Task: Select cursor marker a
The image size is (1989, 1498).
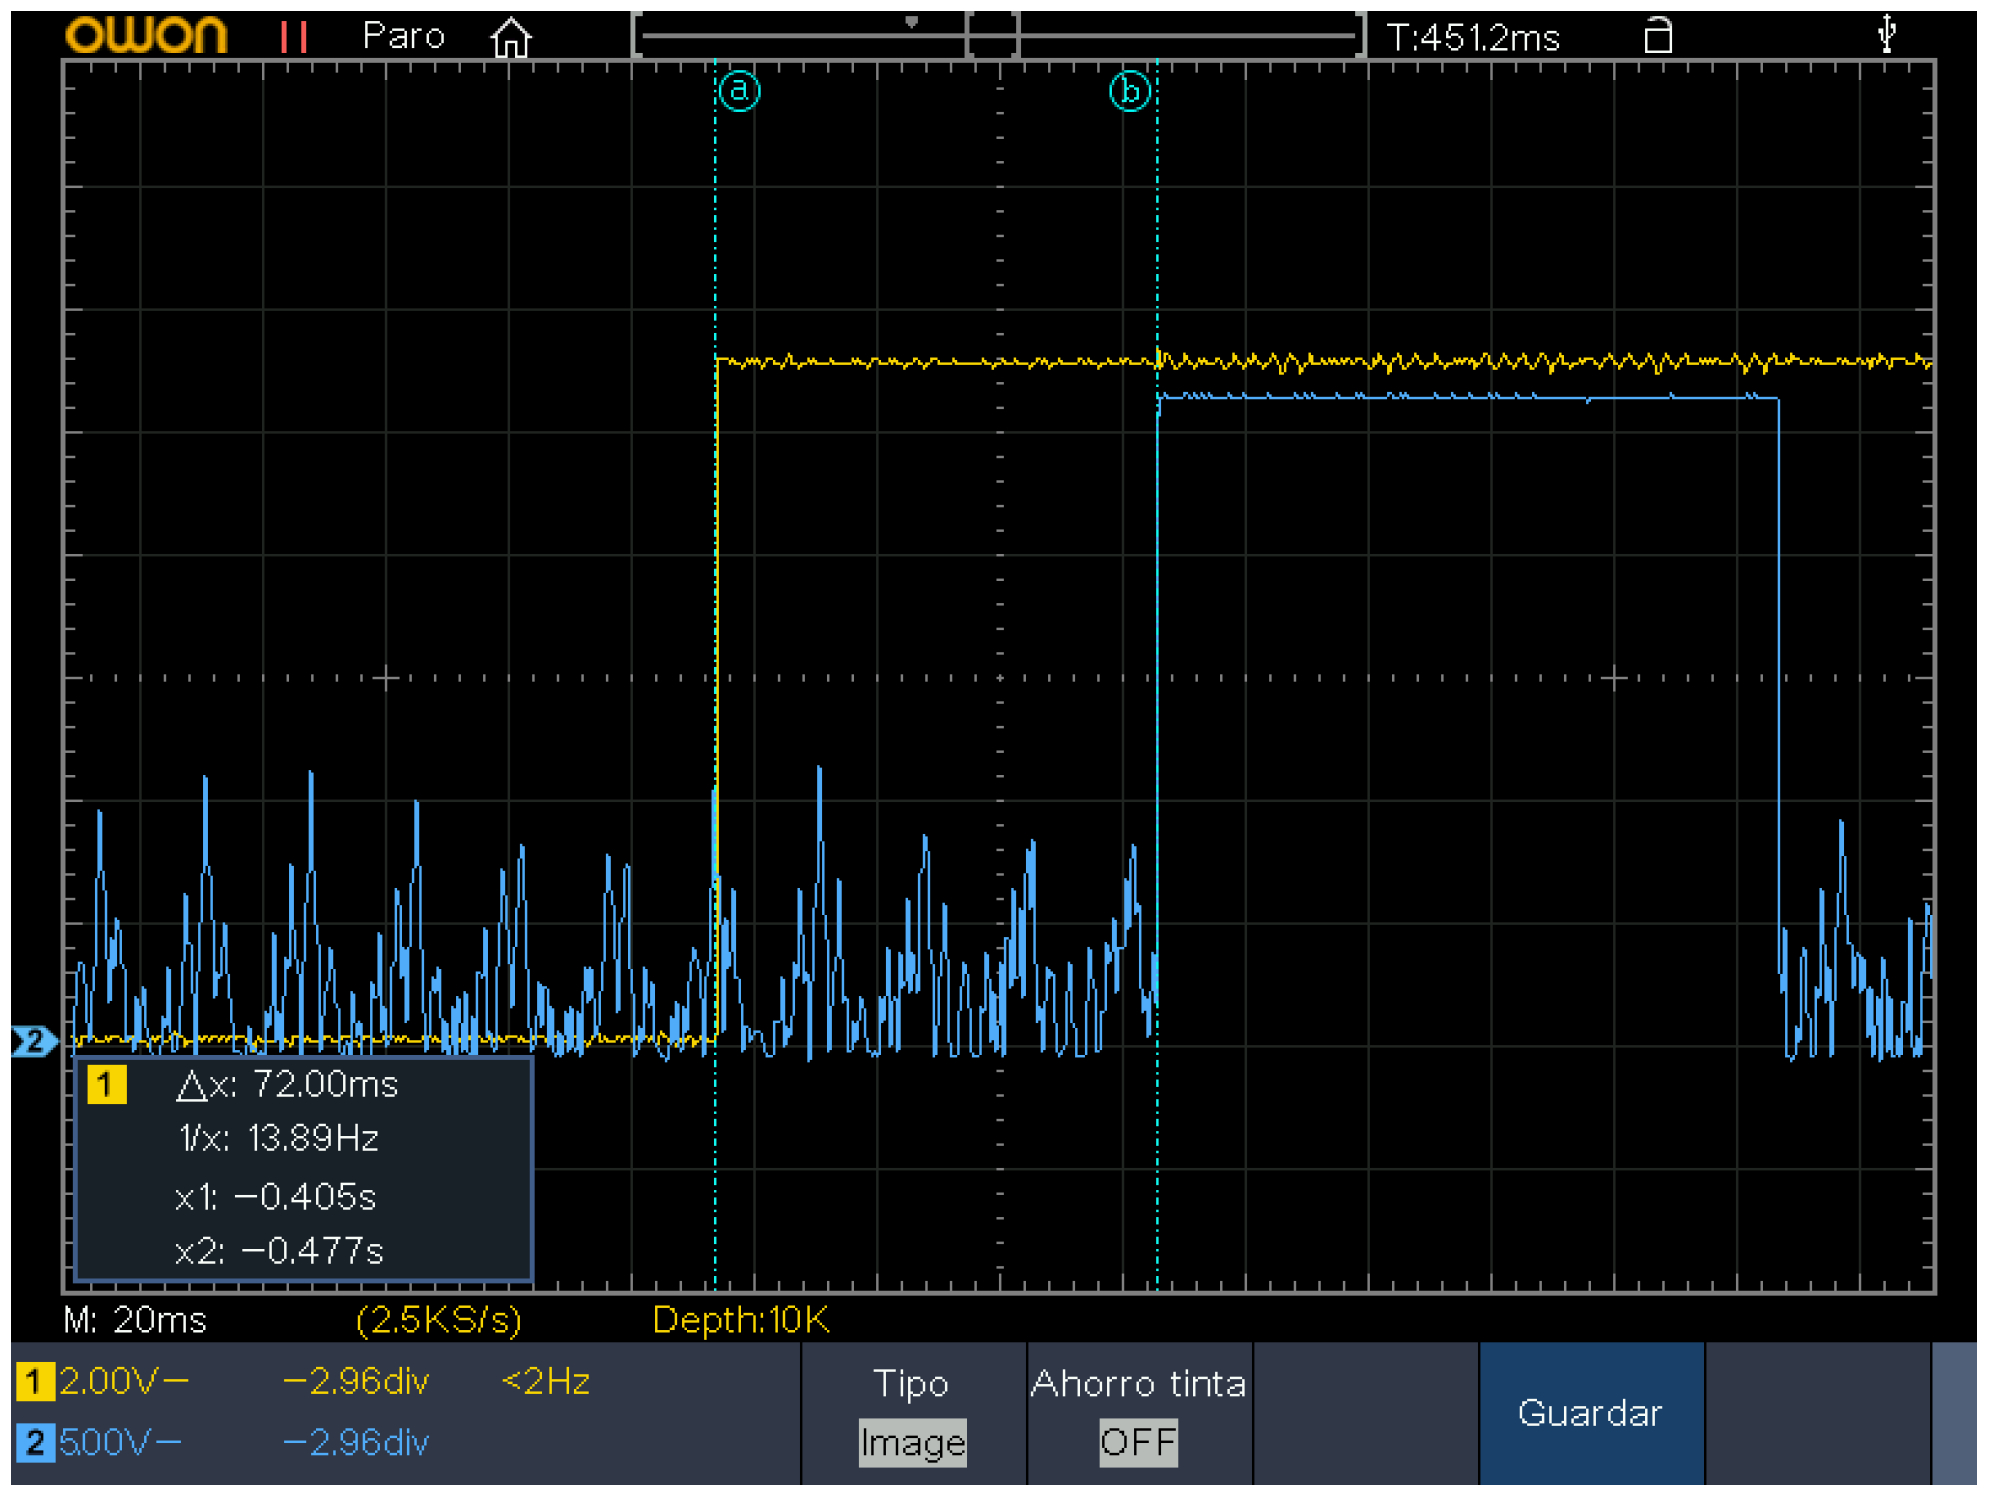Action: [739, 91]
